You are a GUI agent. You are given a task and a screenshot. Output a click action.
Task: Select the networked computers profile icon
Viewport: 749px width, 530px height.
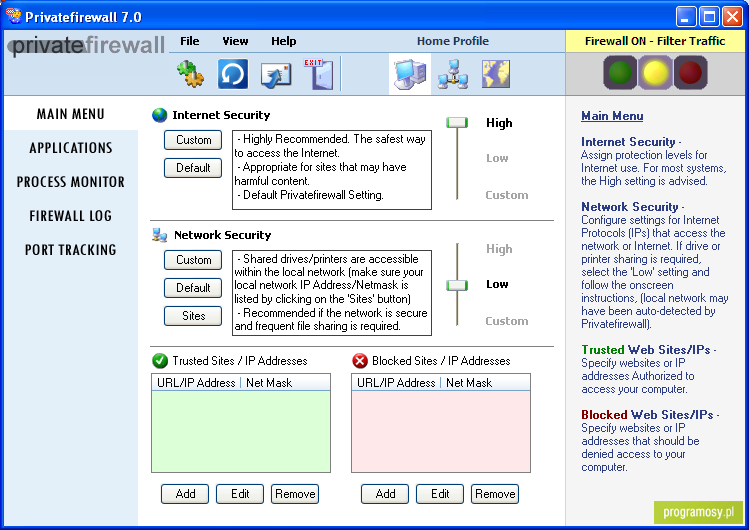(x=453, y=74)
